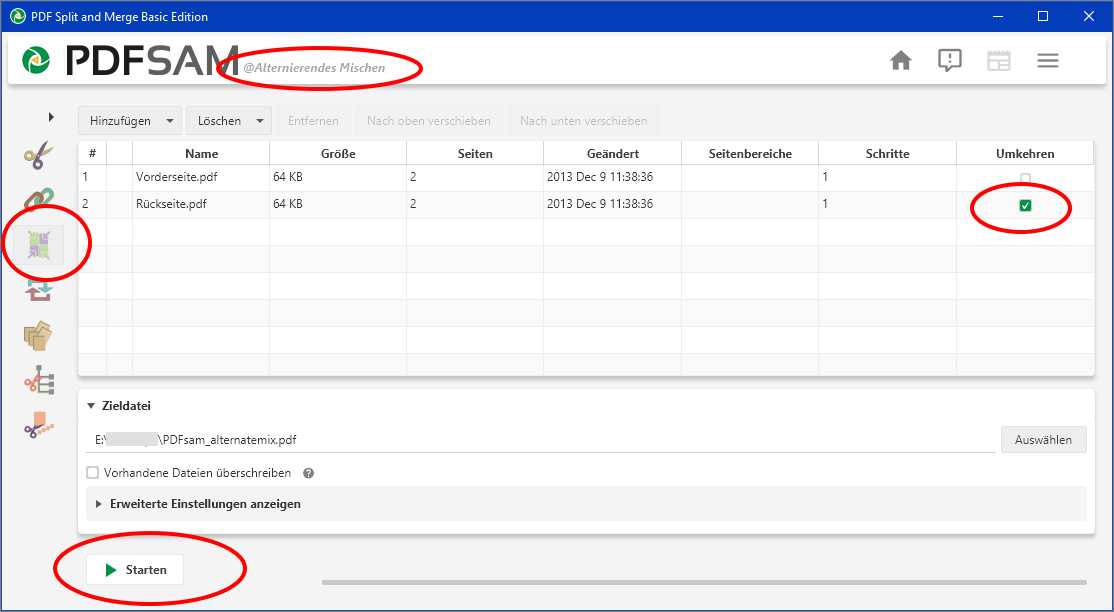
Task: Select the Extract pages tool icon
Action: click(38, 335)
